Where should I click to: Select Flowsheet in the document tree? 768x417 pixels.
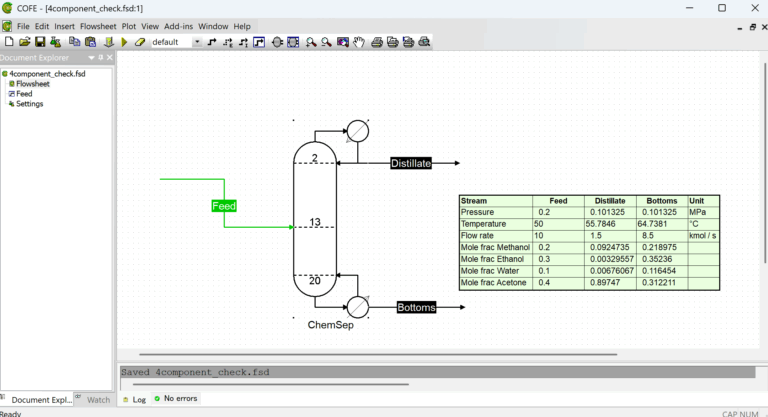click(x=33, y=84)
